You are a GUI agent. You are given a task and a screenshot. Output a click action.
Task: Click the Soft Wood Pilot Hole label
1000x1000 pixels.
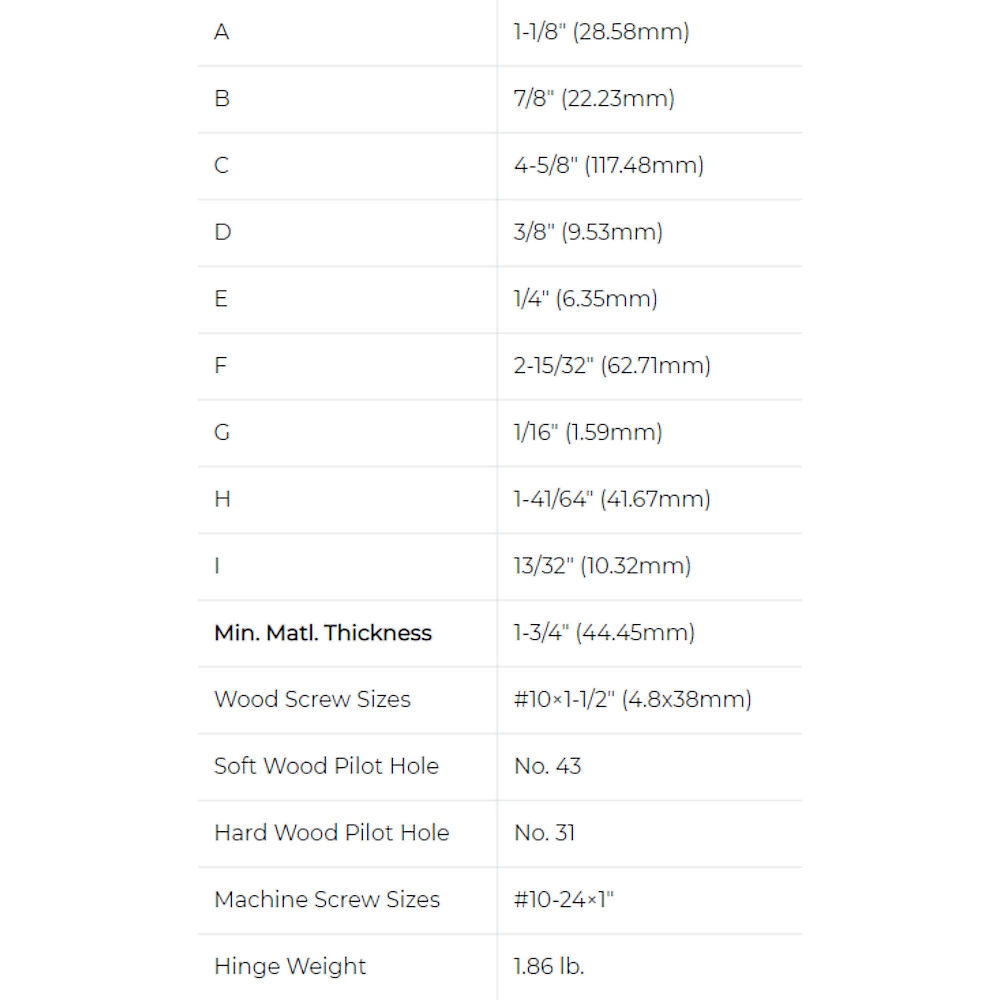(326, 766)
